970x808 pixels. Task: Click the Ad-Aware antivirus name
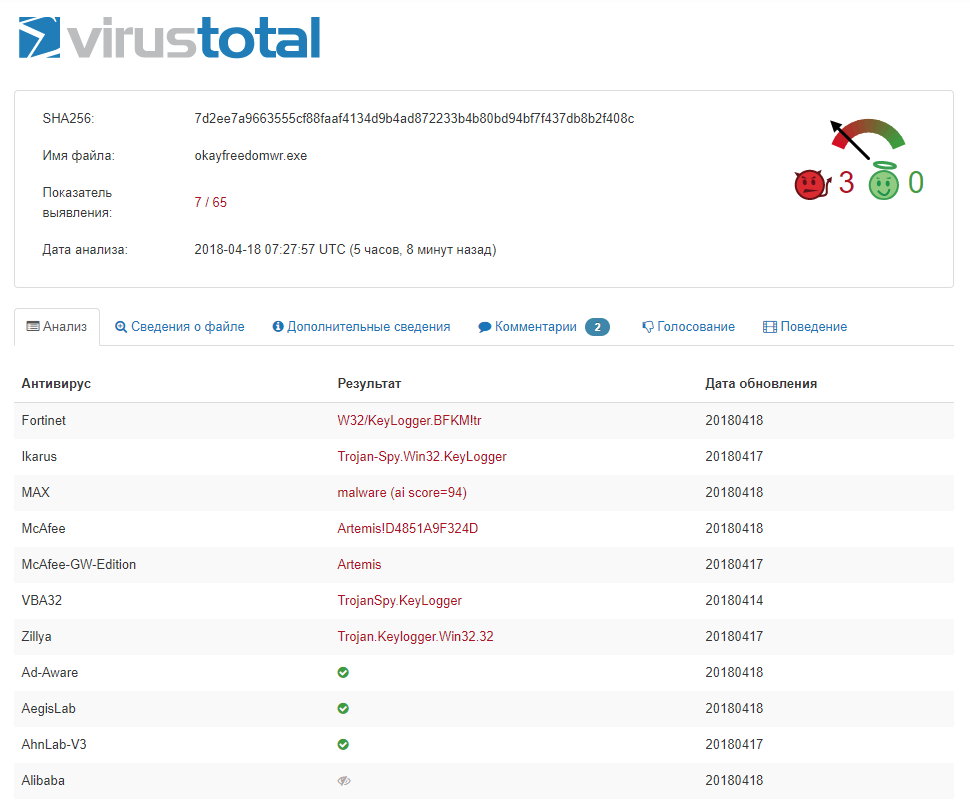tap(49, 673)
